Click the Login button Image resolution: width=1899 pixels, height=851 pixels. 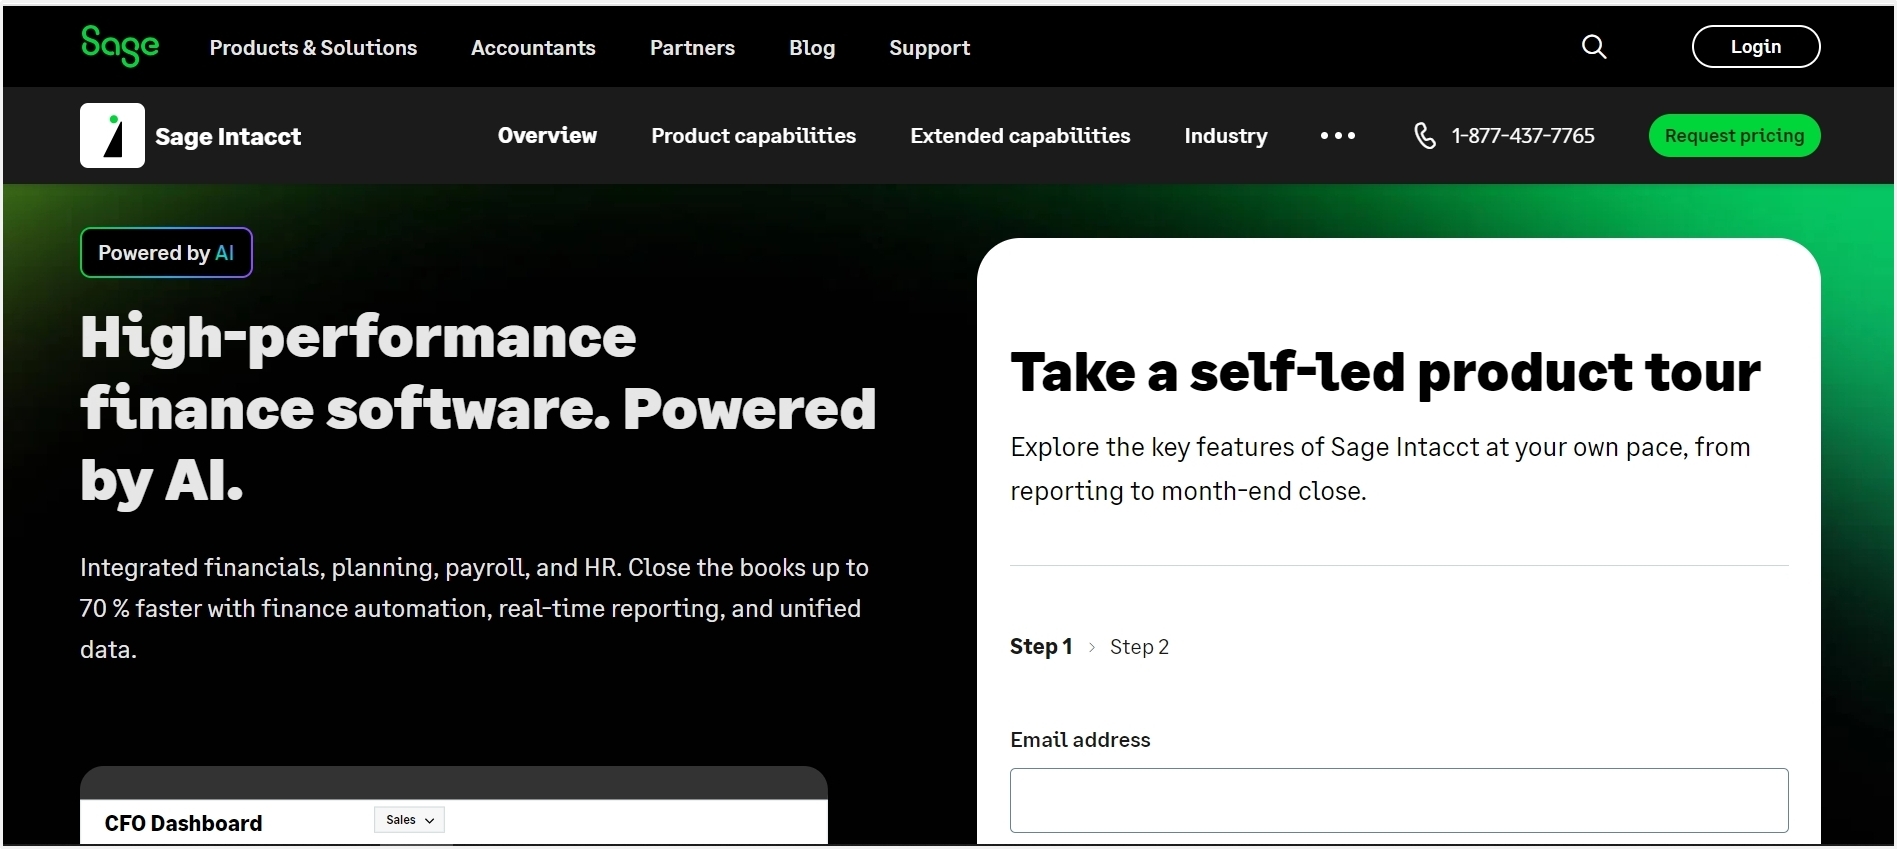point(1756,47)
